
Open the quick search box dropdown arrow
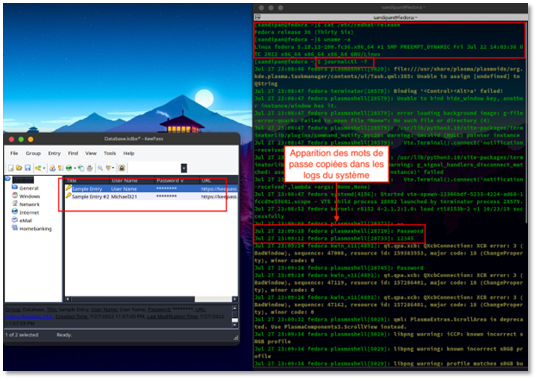(184, 168)
